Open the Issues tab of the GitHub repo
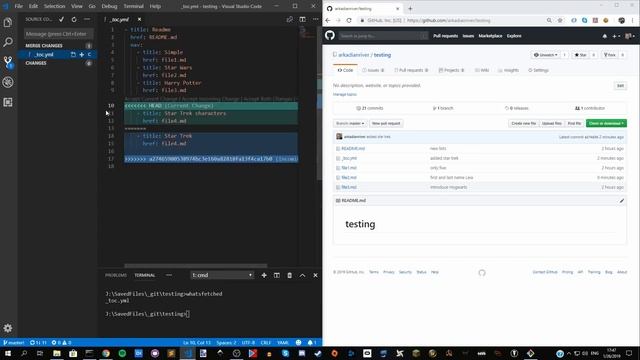The image size is (640, 360). click(373, 70)
